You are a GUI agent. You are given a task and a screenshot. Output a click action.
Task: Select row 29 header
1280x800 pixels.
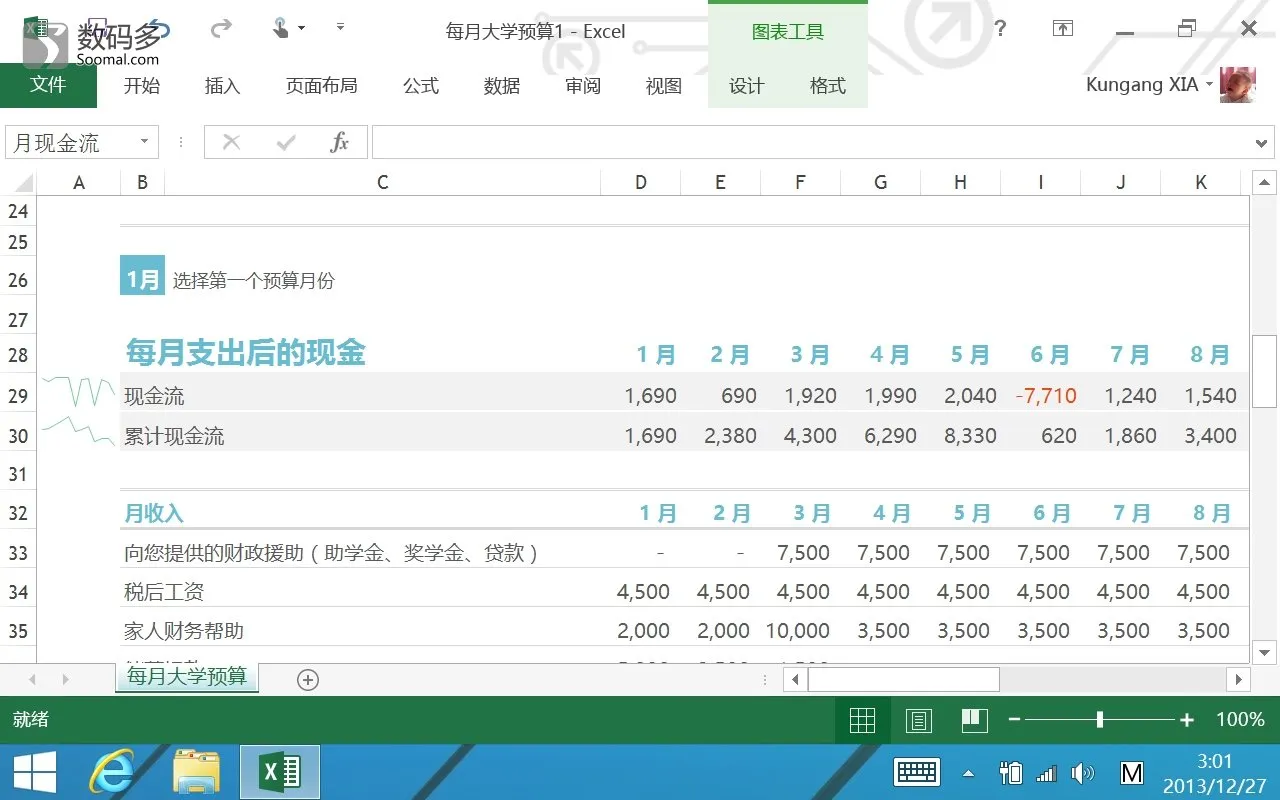click(x=18, y=396)
